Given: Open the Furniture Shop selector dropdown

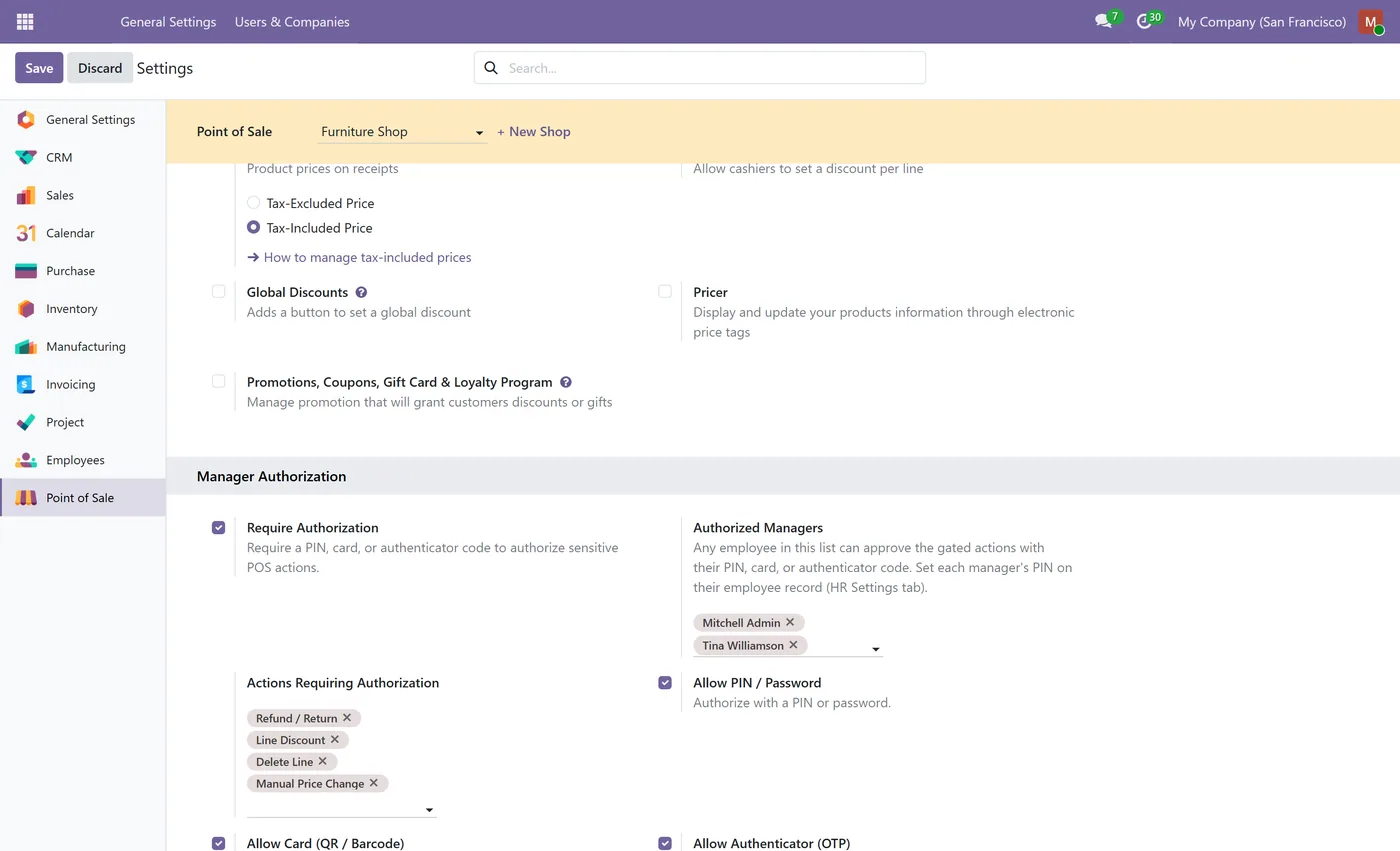Looking at the screenshot, I should tap(402, 132).
